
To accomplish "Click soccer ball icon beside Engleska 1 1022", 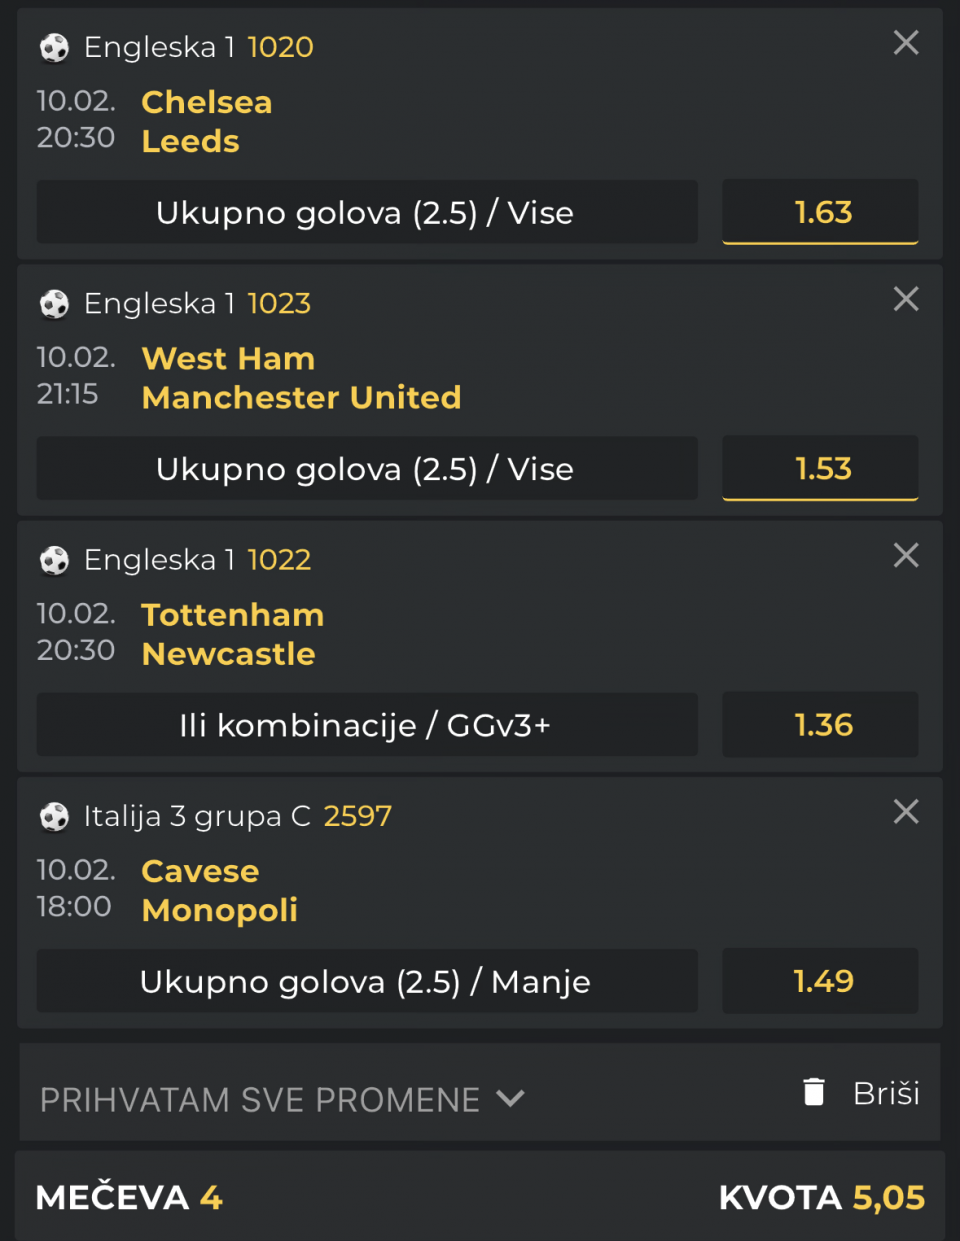I will tap(54, 561).
